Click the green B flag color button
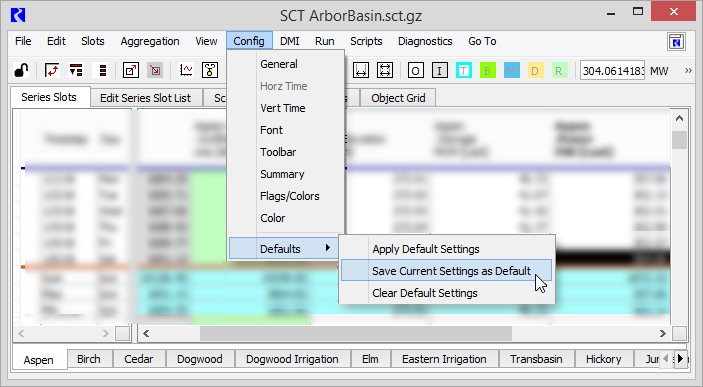This screenshot has height=387, width=703. tap(487, 70)
